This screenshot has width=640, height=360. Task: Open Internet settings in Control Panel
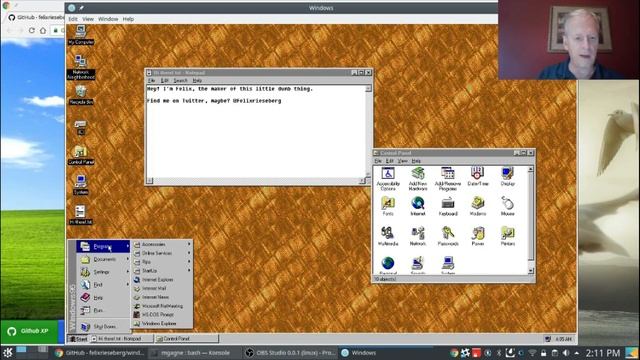[x=418, y=206]
